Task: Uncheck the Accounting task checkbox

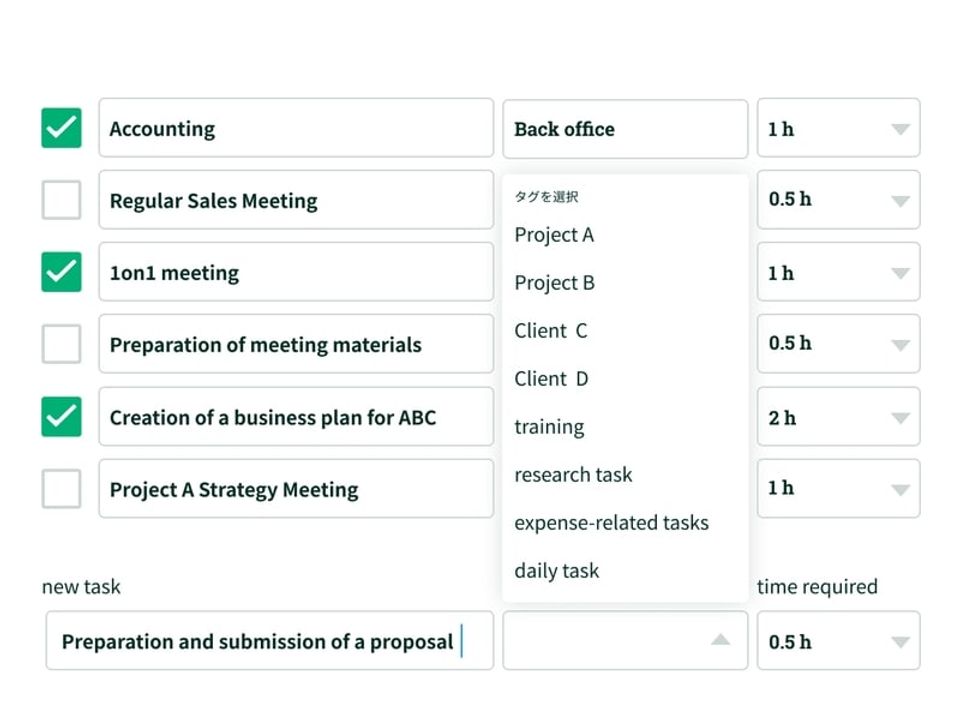Action: [61, 128]
